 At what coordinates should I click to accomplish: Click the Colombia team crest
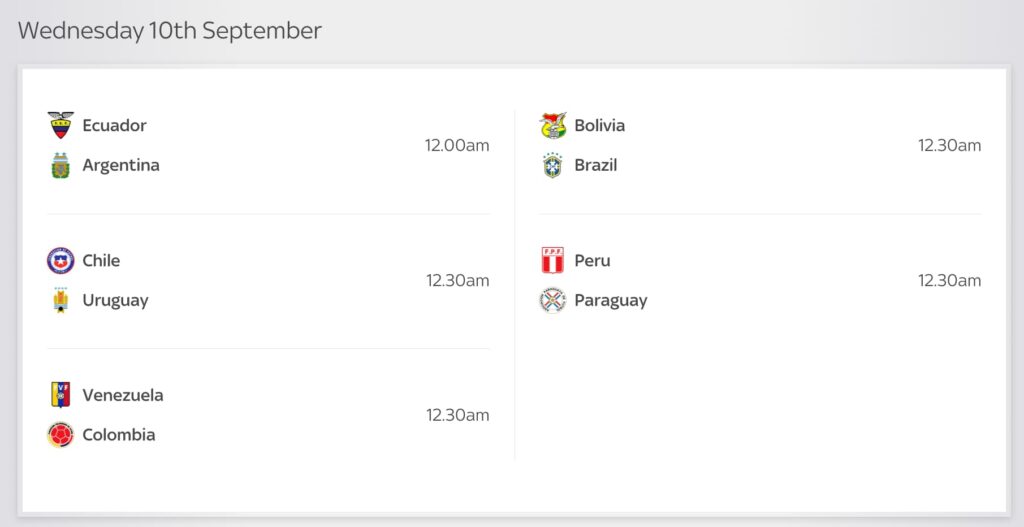pos(61,435)
